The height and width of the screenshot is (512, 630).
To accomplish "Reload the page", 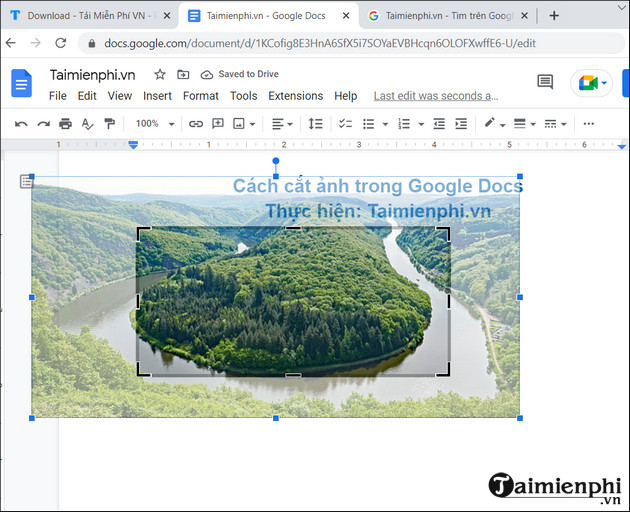I will 61,43.
